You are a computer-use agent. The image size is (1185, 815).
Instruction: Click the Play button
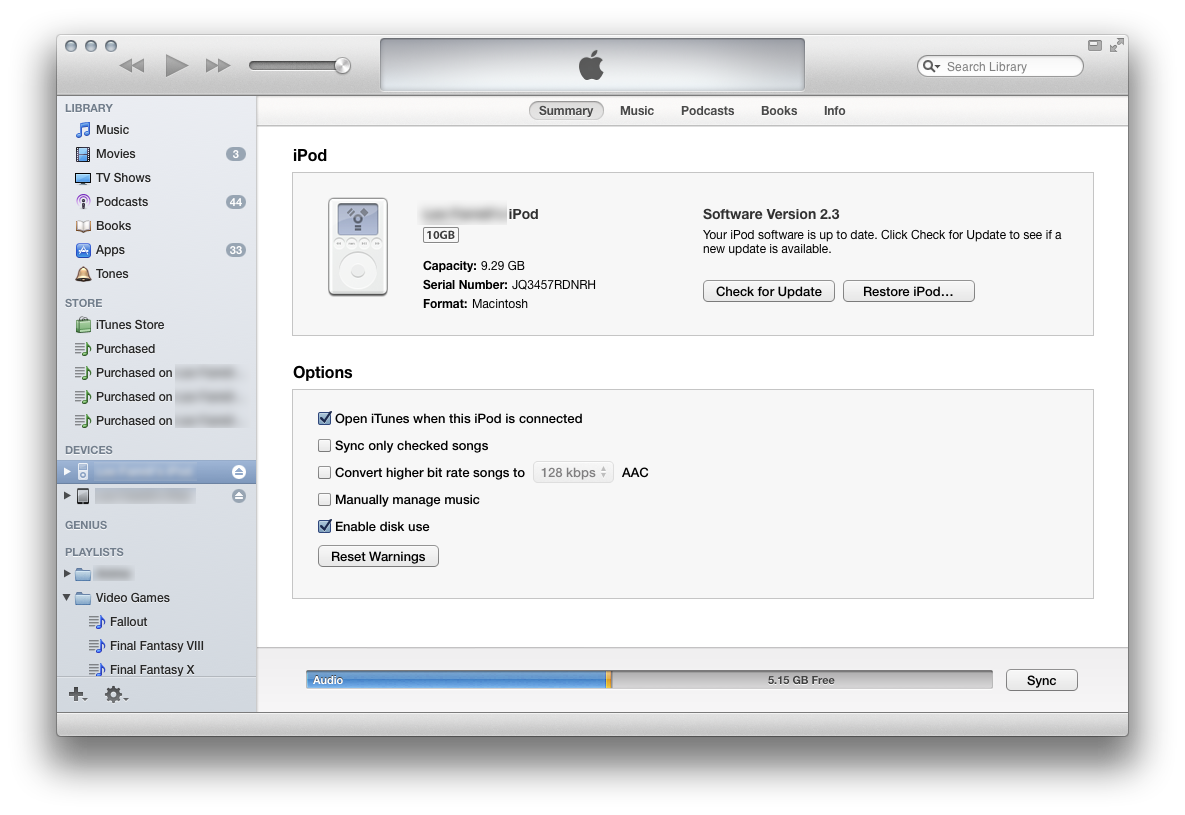[176, 66]
